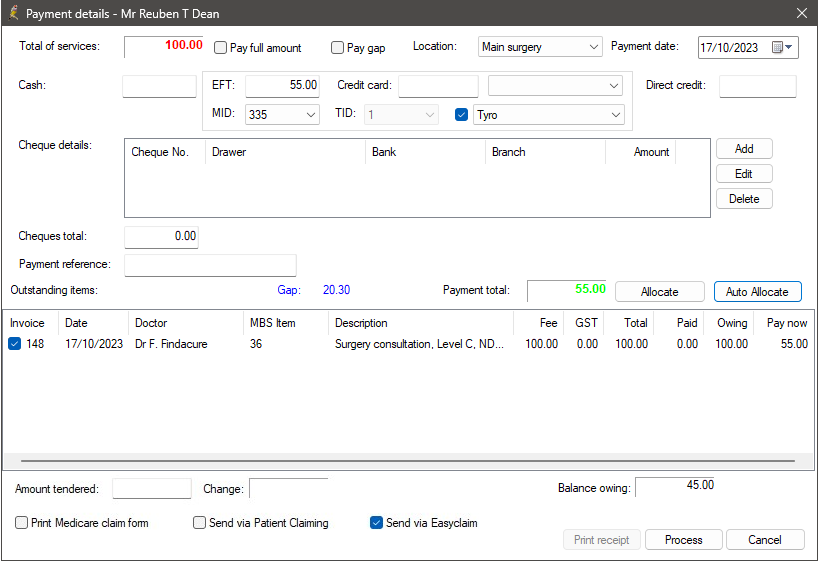The height and width of the screenshot is (561, 818).
Task: Click the horizontal scrollbar in items list
Action: 408,461
